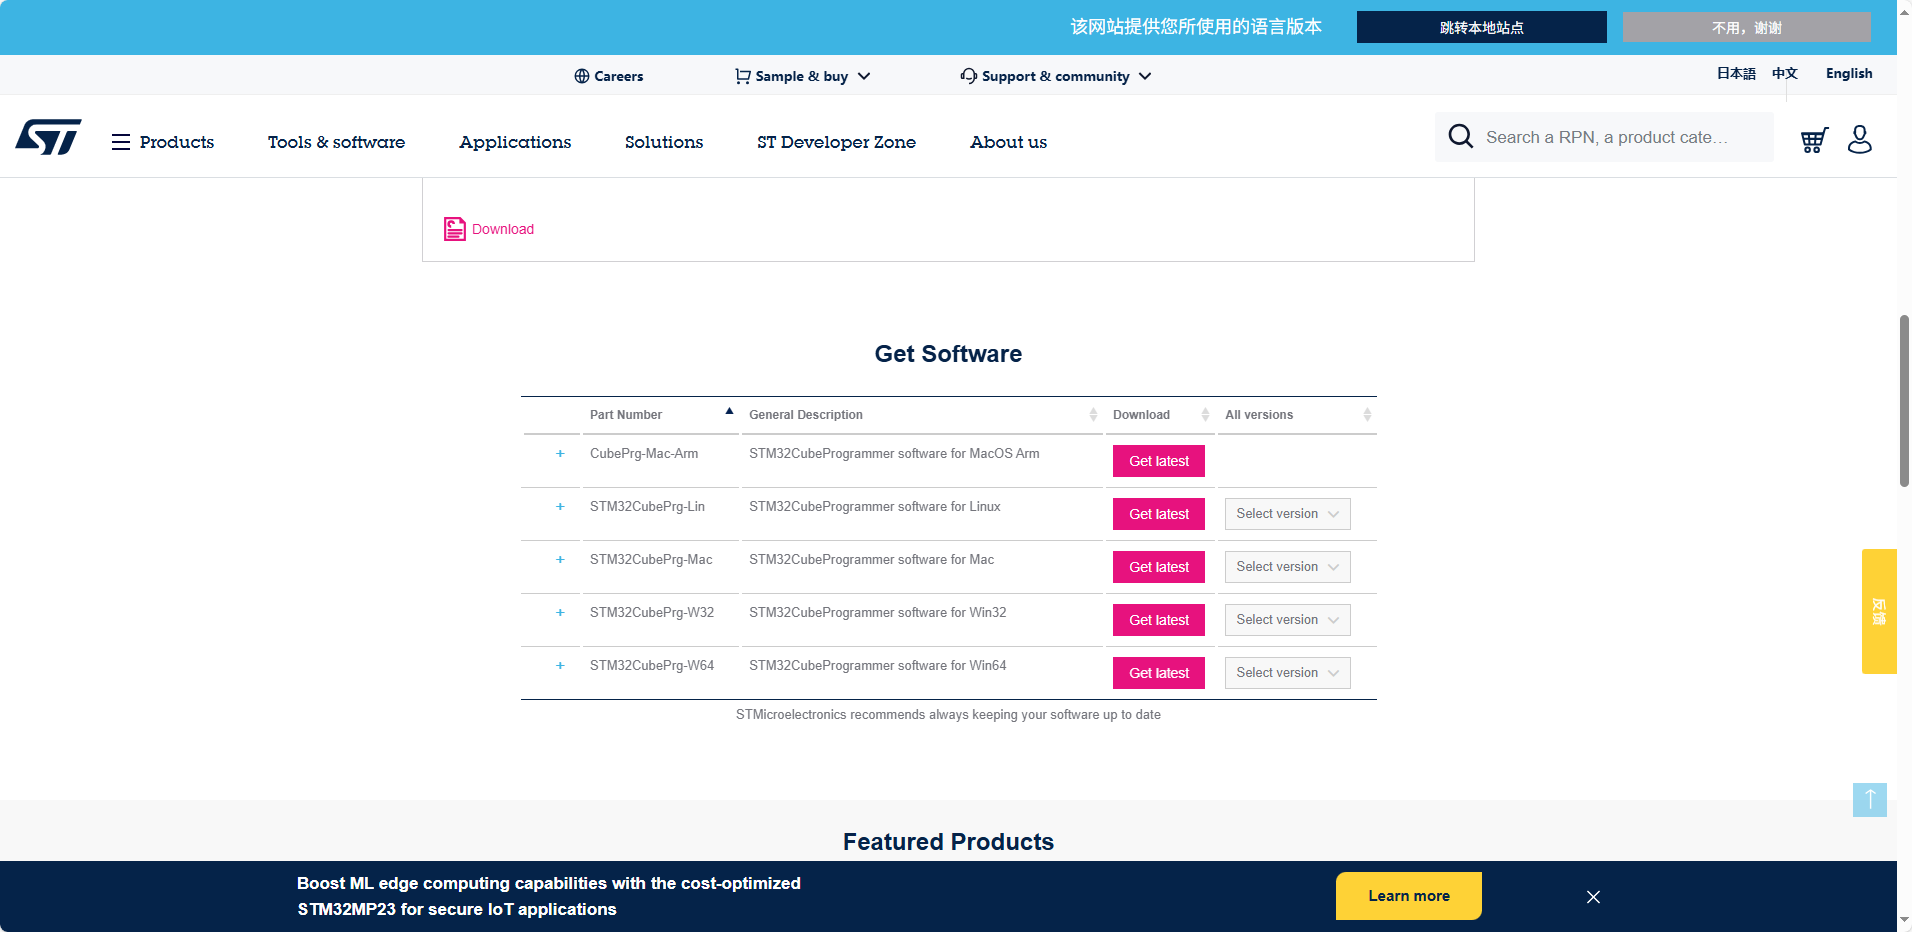Open Solutions menu

click(664, 142)
